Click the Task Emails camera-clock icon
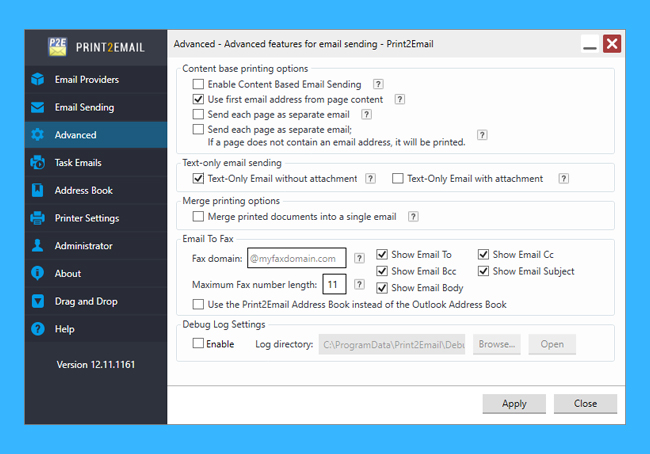Image resolution: width=650 pixels, height=454 pixels. tap(37, 163)
